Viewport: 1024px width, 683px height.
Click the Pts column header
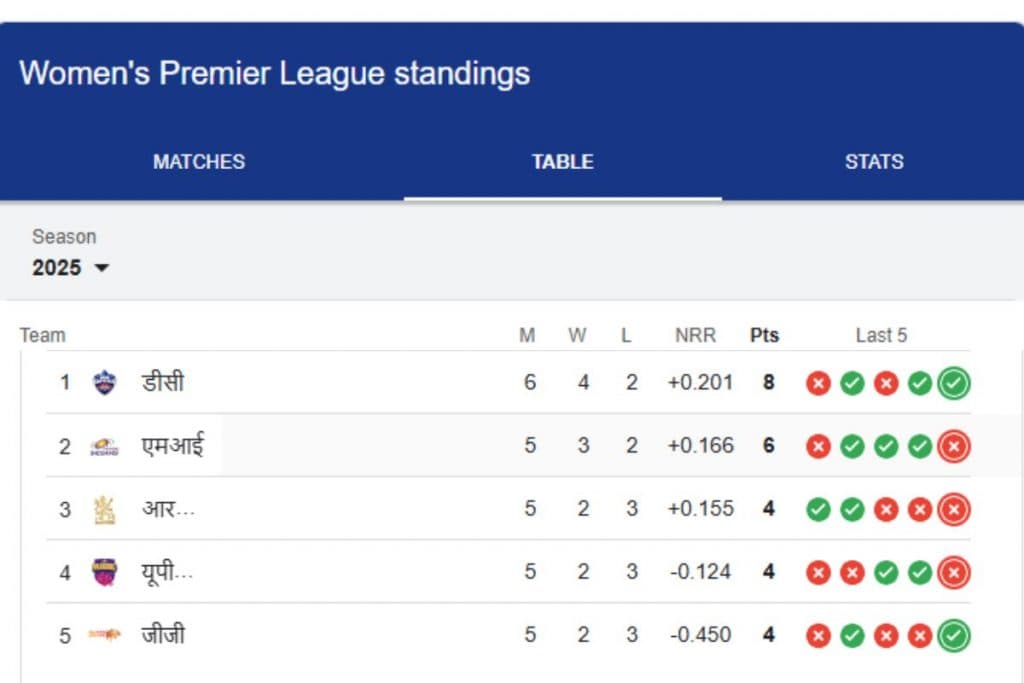click(x=765, y=335)
